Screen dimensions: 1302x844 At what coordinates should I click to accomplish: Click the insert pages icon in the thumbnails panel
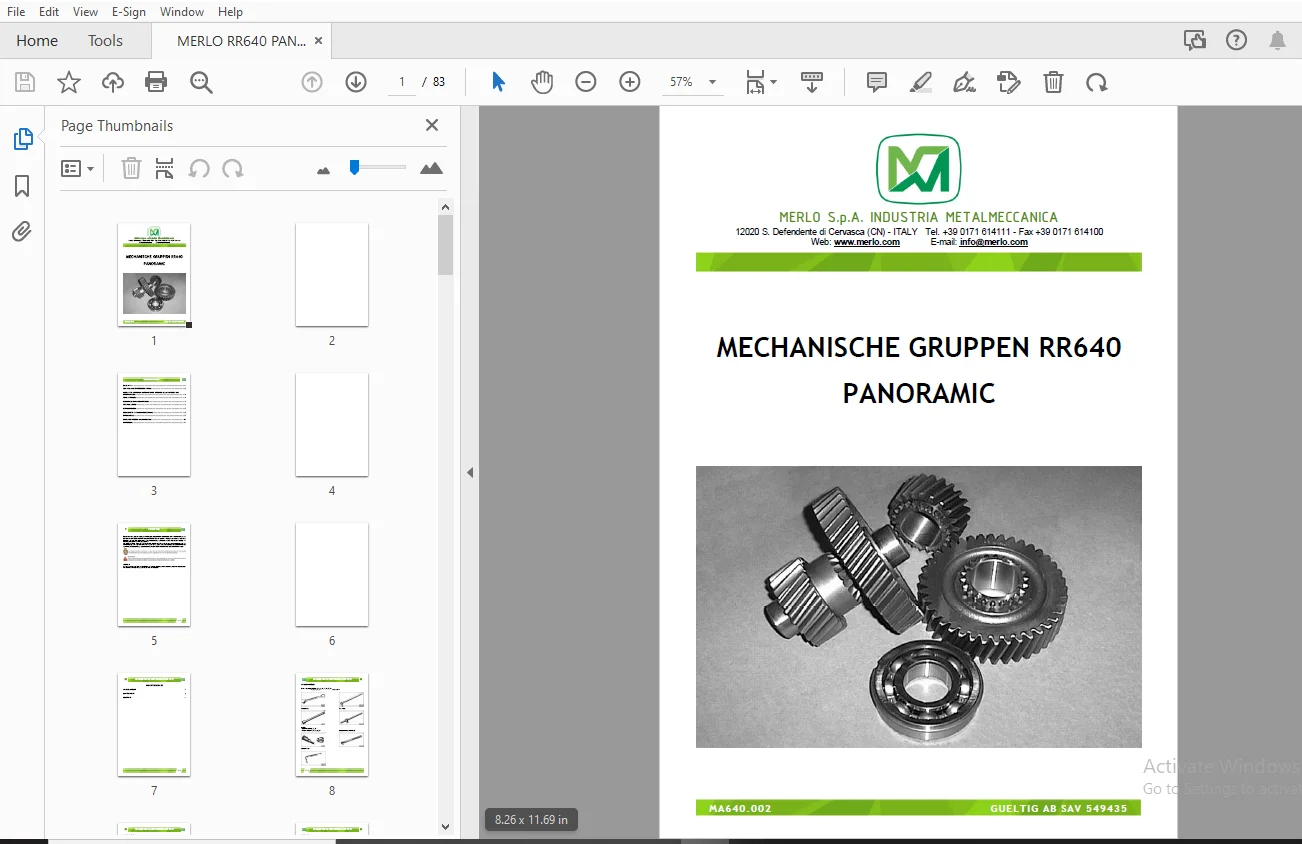165,168
